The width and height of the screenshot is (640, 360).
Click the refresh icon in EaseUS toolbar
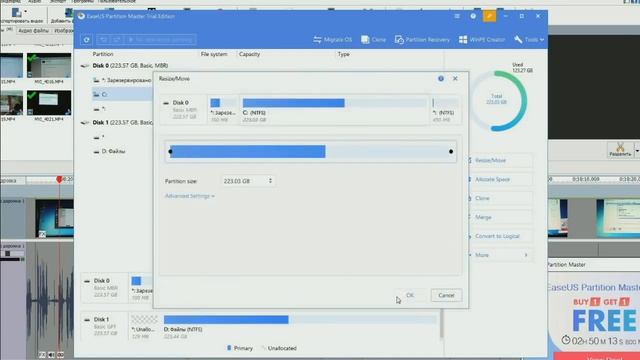(87, 40)
